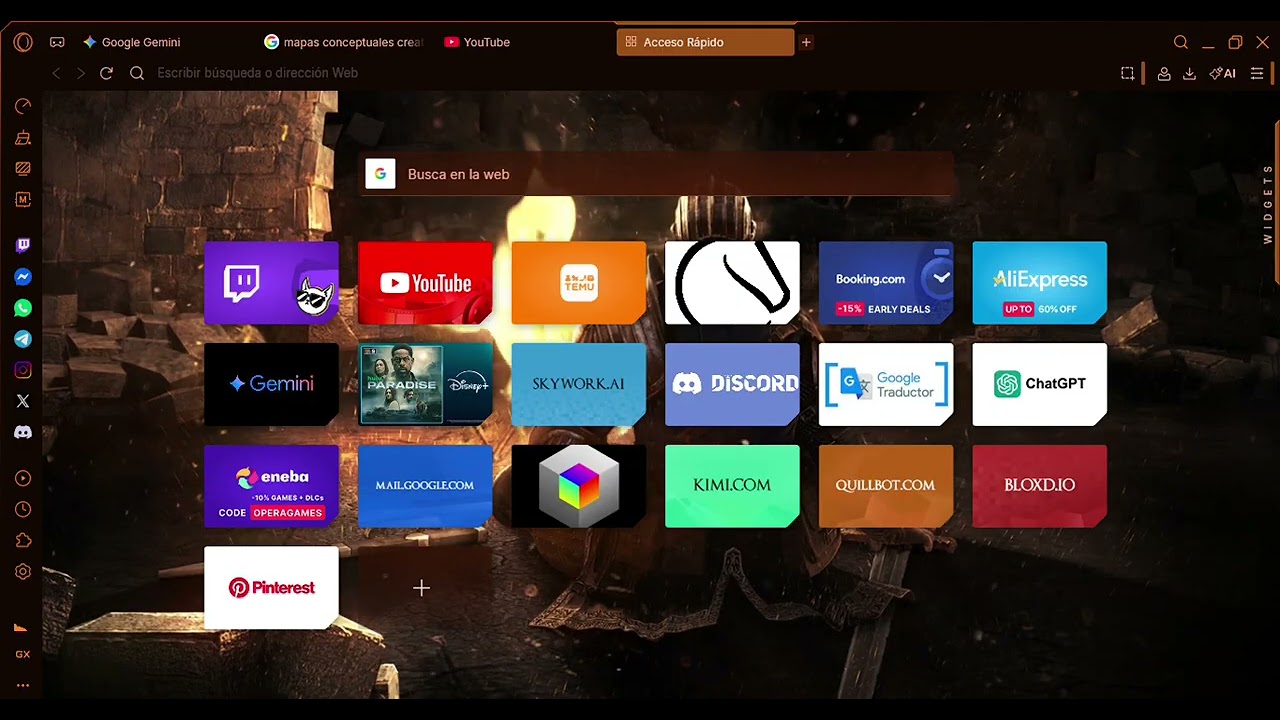Screen dimensions: 1280x720
Task: Open GX Corner icon in sidebar
Action: [x=23, y=654]
